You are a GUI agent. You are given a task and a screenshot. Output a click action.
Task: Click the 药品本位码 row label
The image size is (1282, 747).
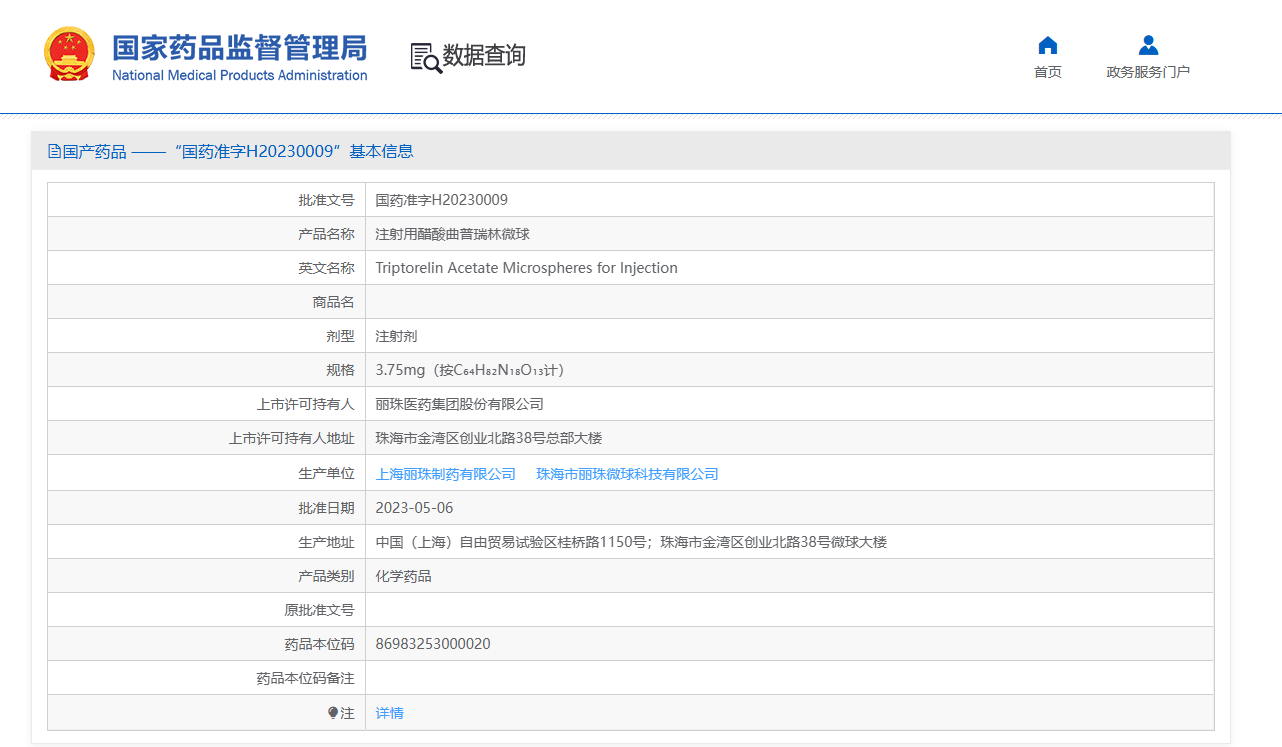(x=319, y=644)
